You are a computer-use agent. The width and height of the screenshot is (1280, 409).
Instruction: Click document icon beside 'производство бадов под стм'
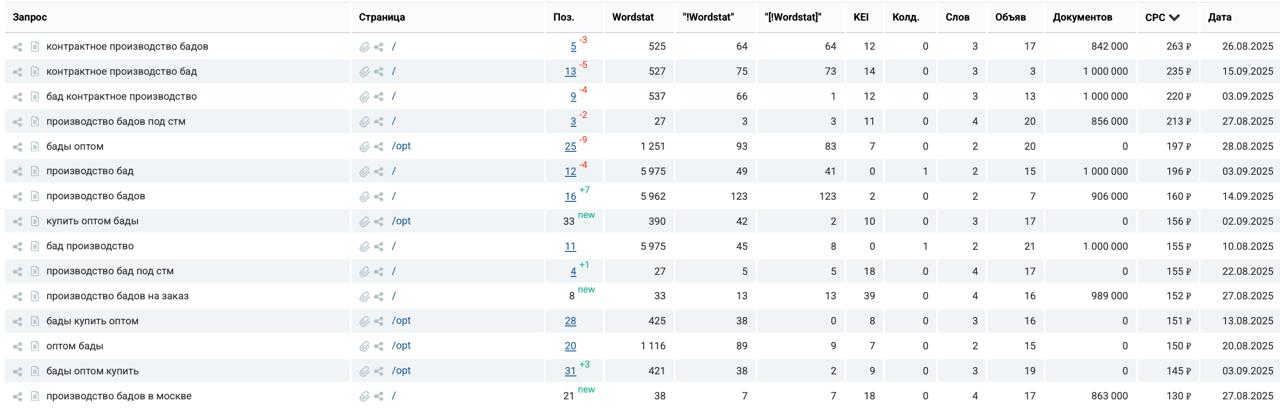click(x=35, y=122)
